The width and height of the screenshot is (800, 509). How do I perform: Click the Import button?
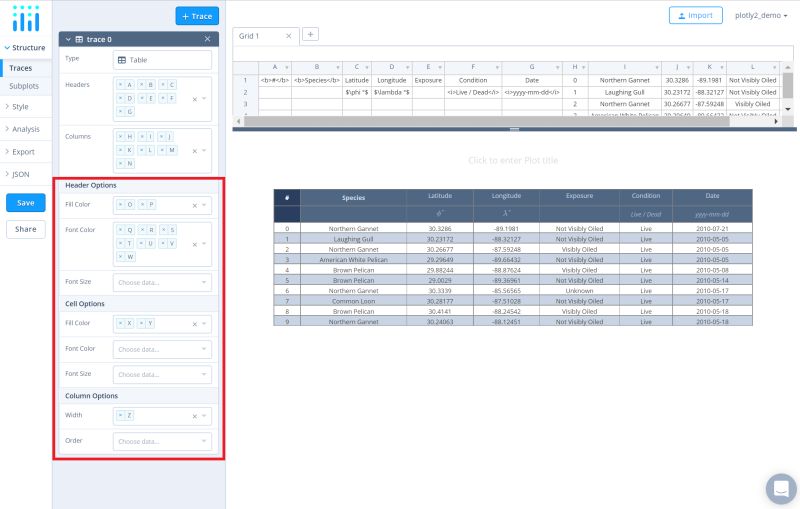click(695, 15)
